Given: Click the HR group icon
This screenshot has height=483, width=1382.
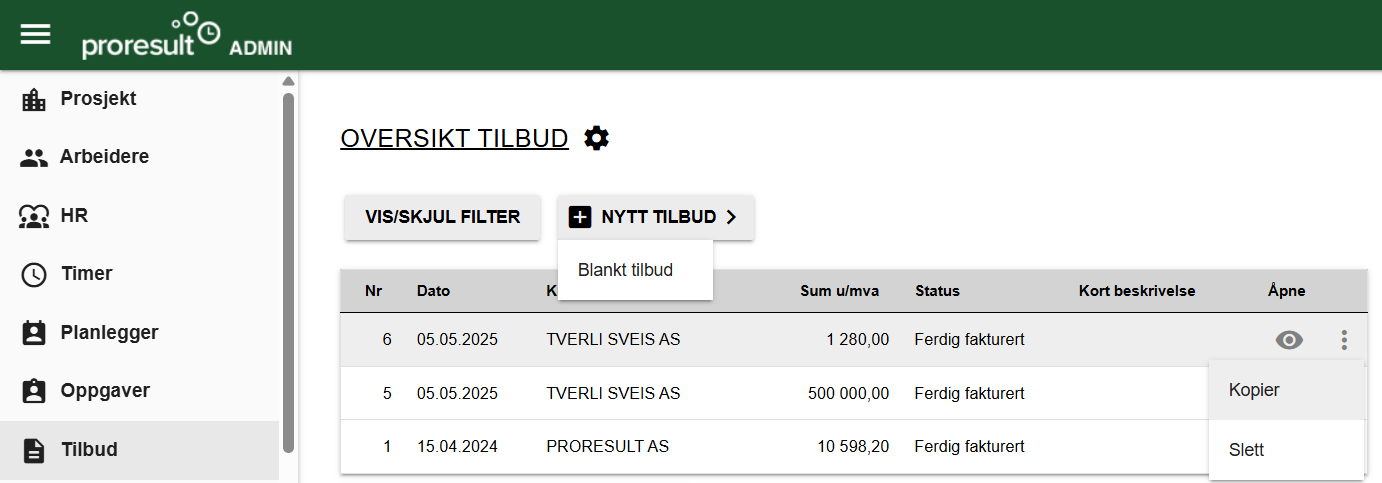Looking at the screenshot, I should pos(34,215).
